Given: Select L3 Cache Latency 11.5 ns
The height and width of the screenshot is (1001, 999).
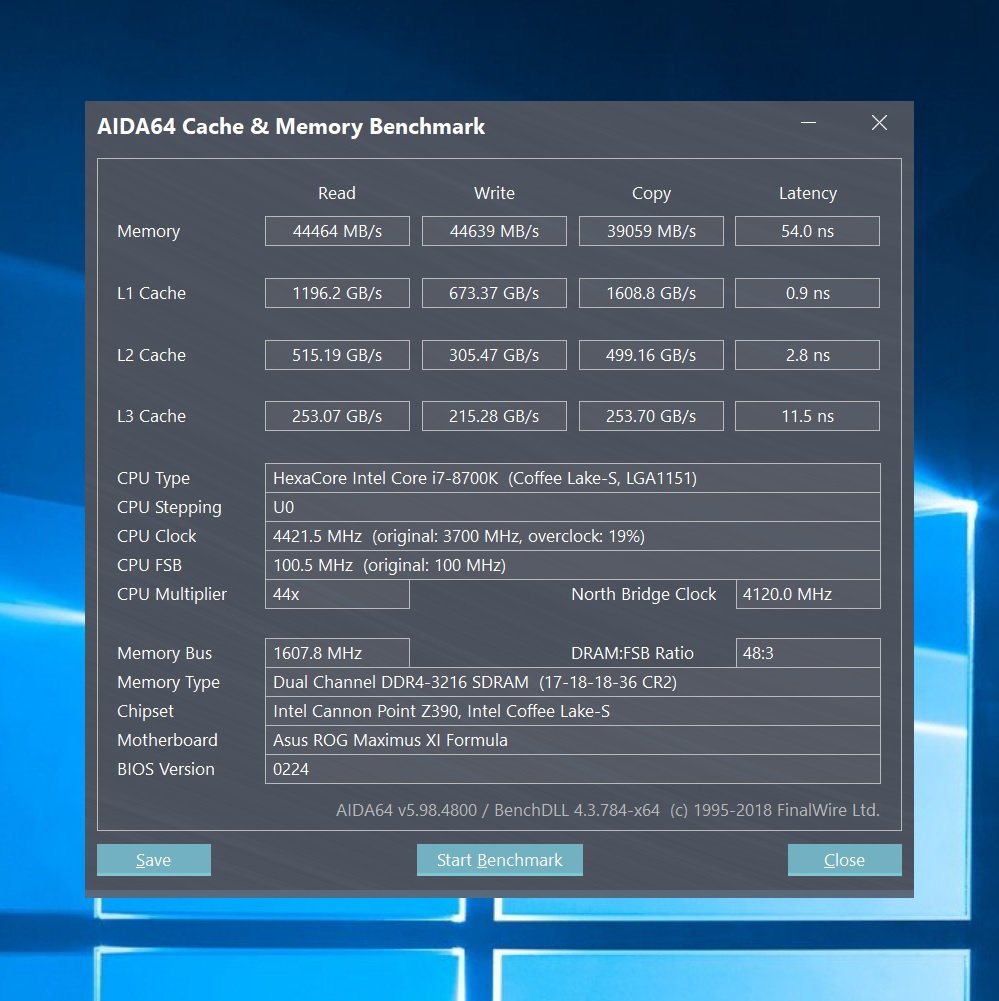Looking at the screenshot, I should [x=807, y=416].
